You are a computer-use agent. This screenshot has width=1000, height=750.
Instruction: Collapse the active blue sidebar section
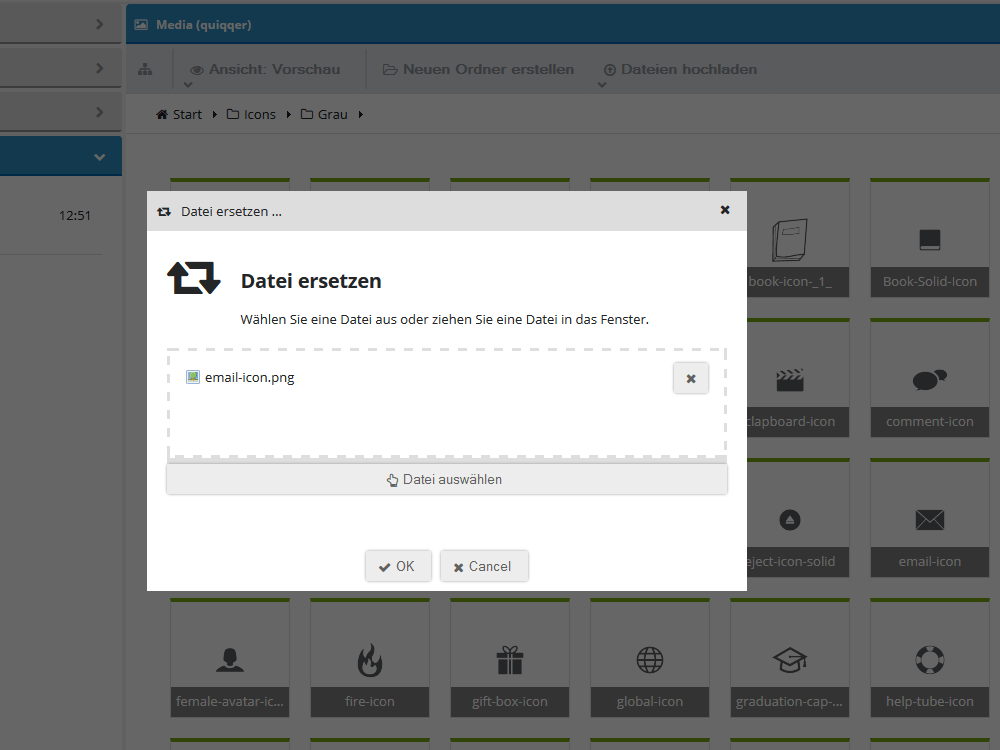click(99, 157)
